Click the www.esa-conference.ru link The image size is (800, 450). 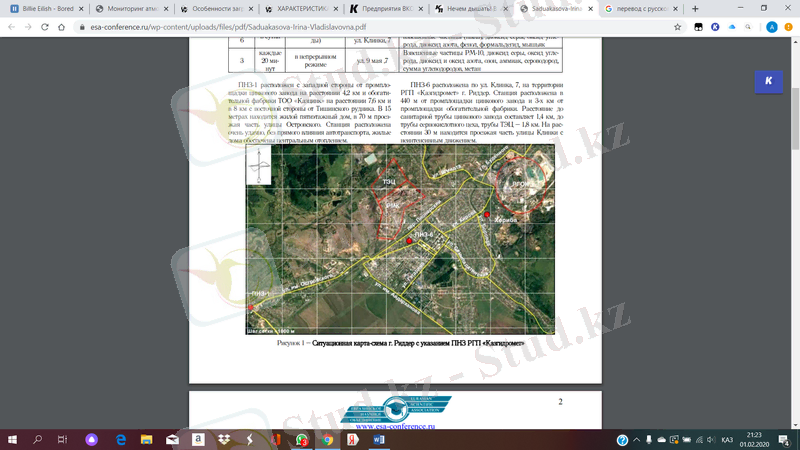(394, 427)
